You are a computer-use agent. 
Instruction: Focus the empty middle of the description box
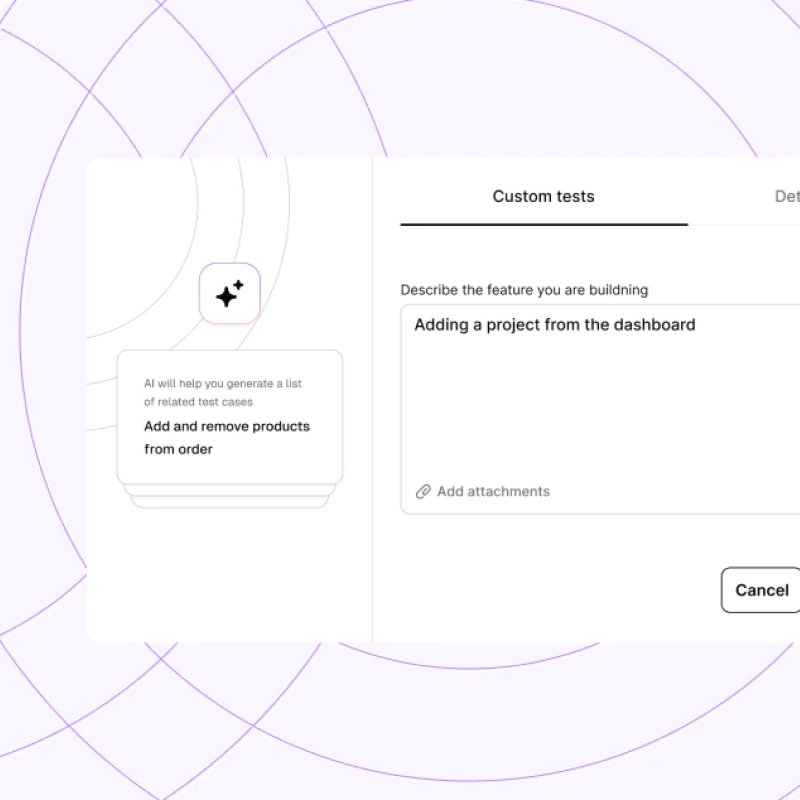point(600,410)
